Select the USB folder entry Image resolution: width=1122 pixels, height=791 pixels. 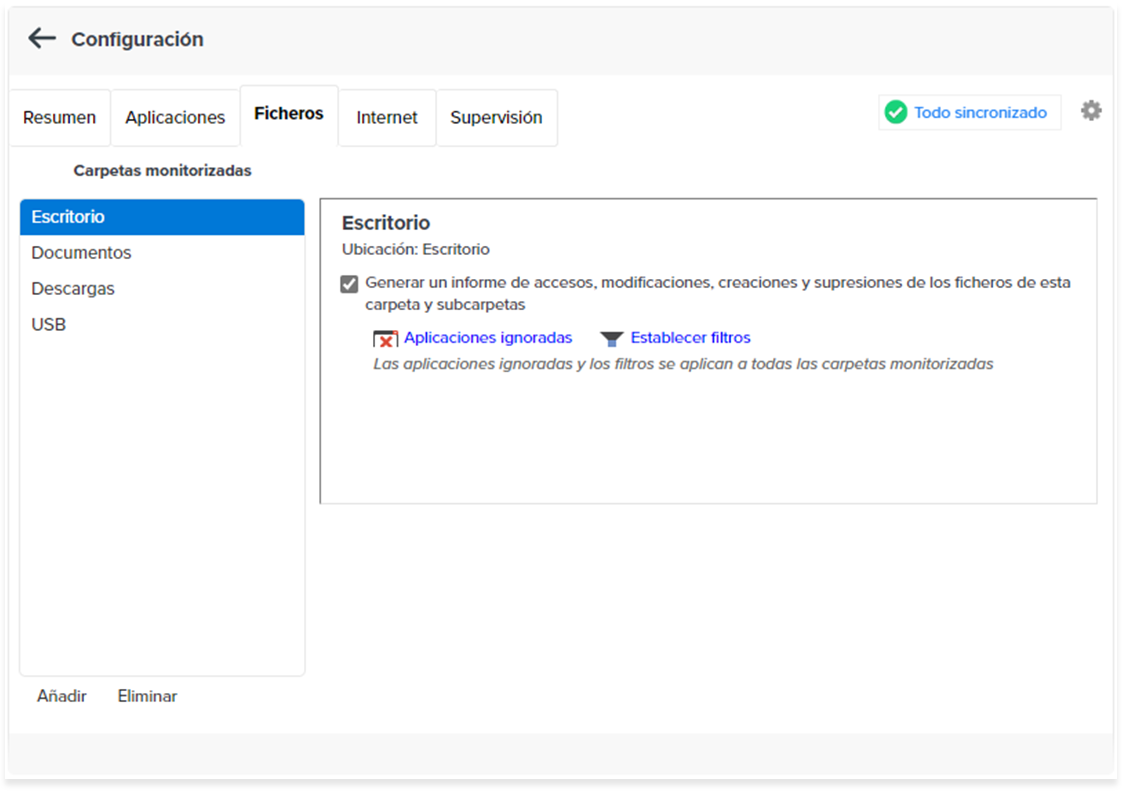coord(162,324)
